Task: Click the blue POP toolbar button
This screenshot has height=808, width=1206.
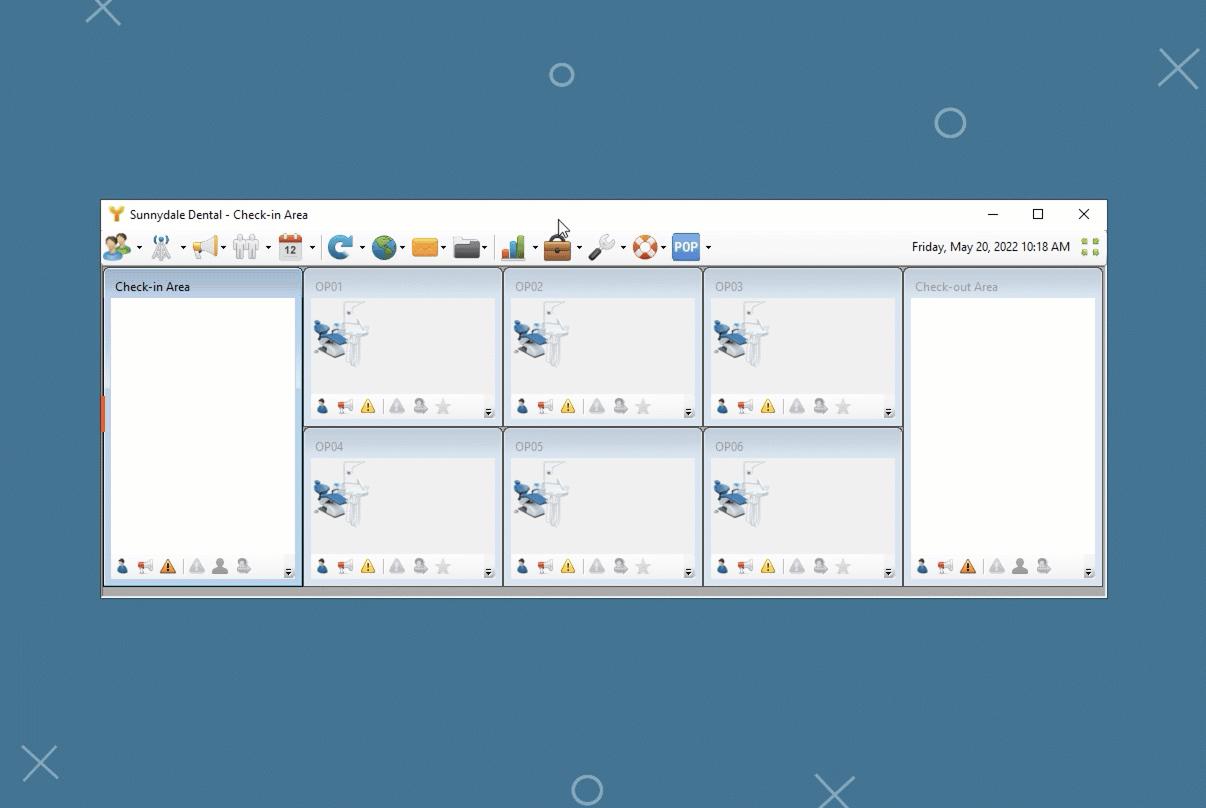Action: pyautogui.click(x=686, y=247)
